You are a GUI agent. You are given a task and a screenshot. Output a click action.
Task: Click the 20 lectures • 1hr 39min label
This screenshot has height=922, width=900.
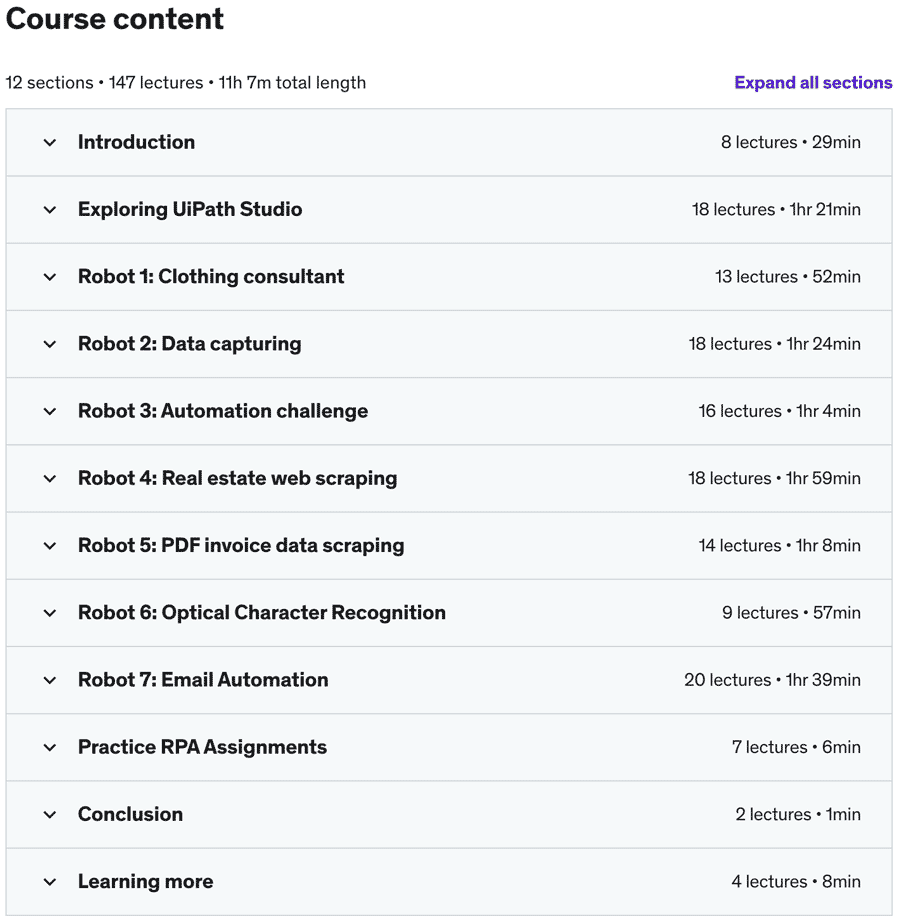coord(772,680)
